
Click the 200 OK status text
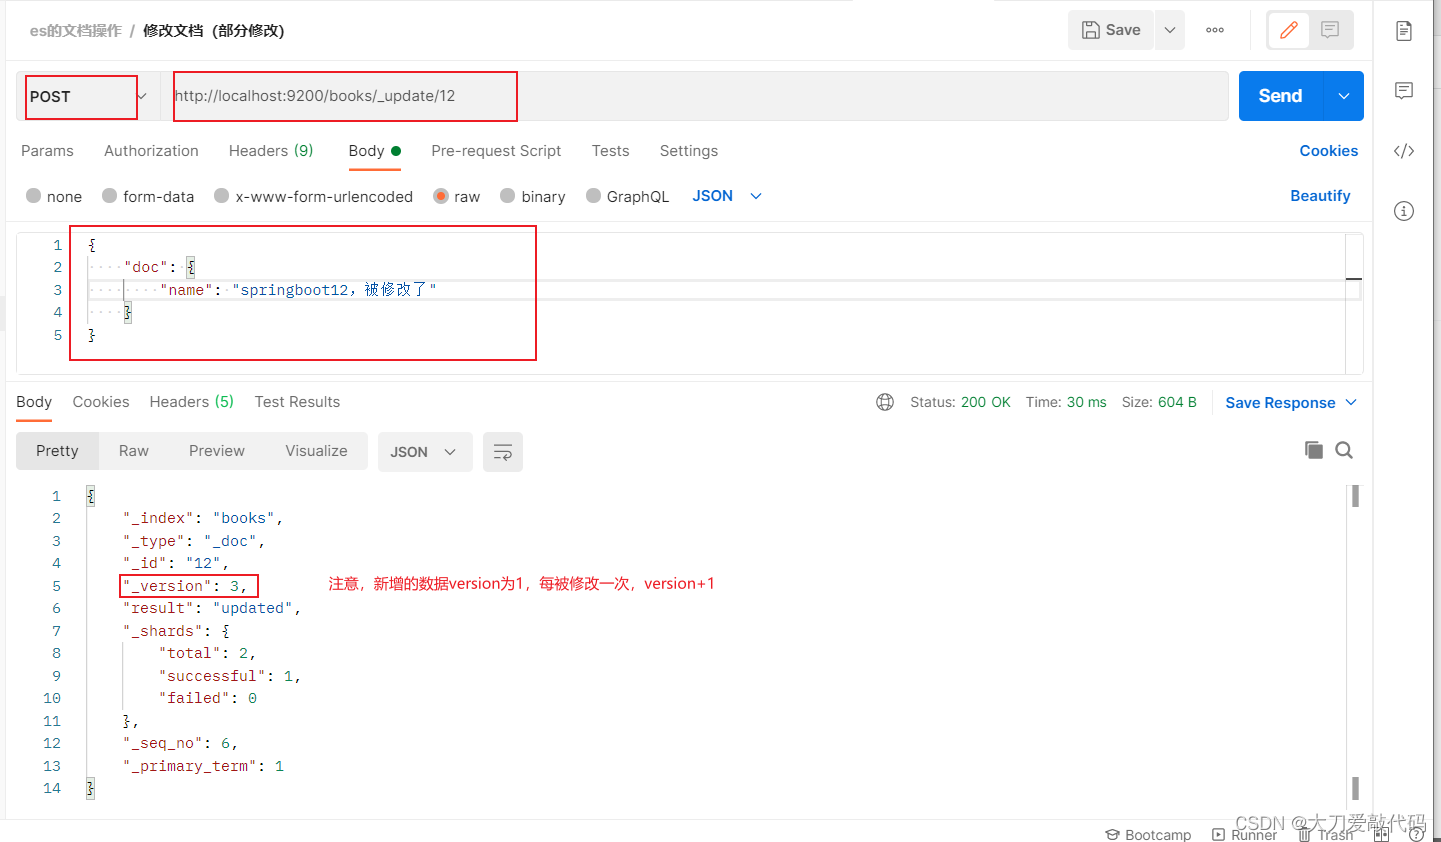(985, 402)
